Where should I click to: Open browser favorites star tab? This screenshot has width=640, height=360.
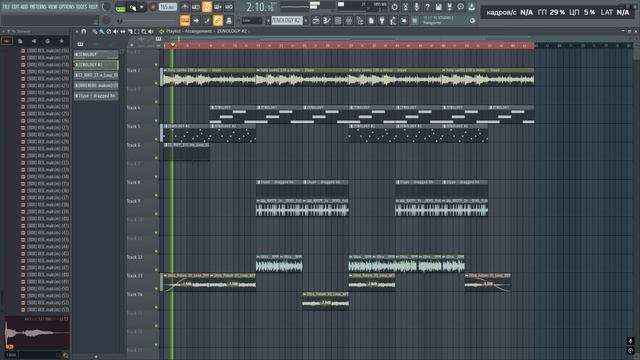61,41
